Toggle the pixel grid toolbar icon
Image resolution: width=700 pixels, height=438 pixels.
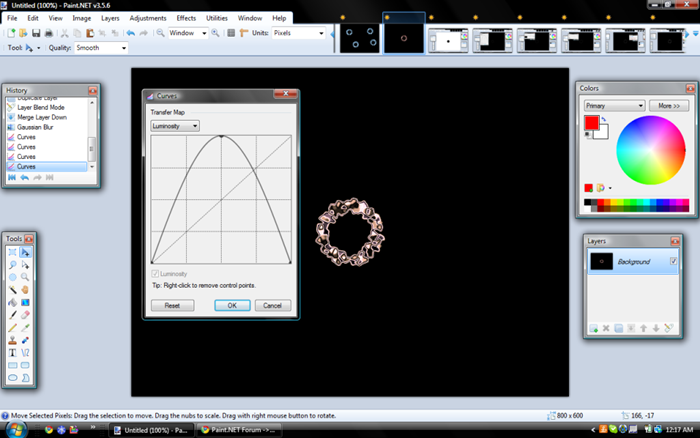(x=231, y=33)
